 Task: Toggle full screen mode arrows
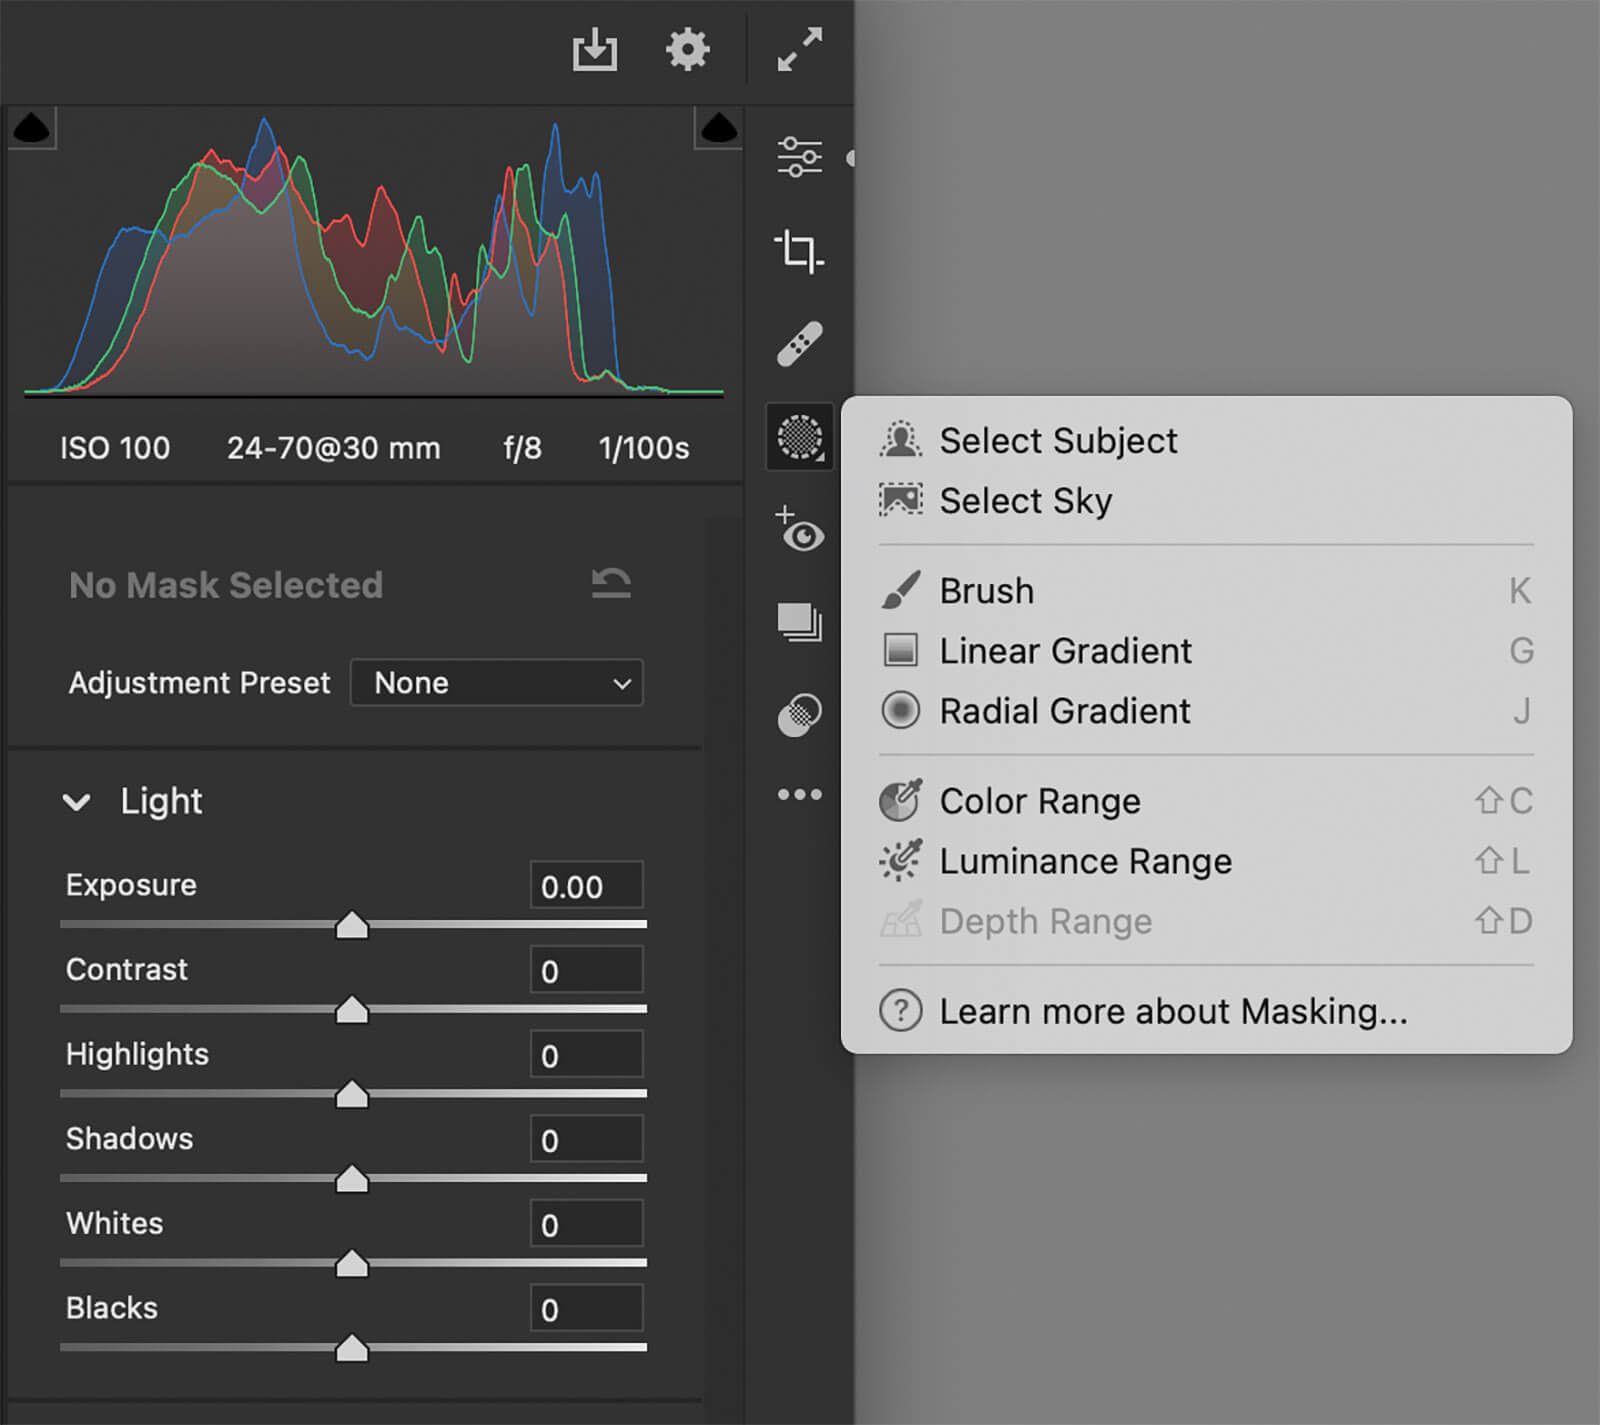coord(799,49)
